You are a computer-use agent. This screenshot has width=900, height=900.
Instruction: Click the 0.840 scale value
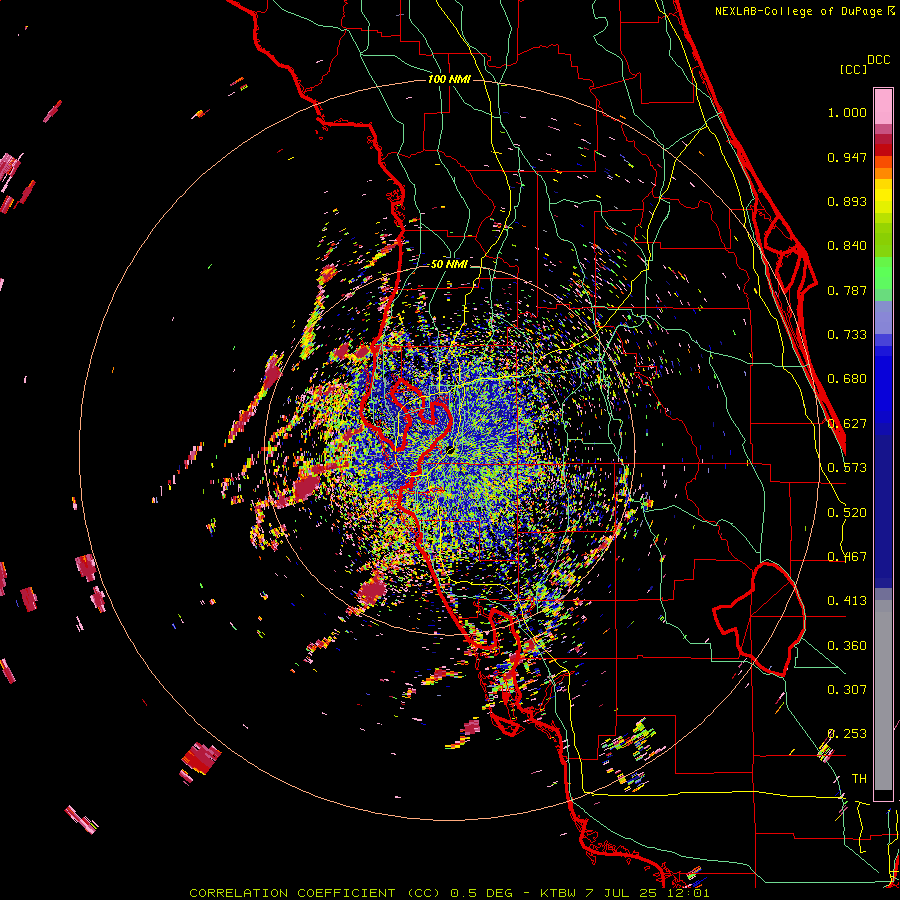coord(847,246)
